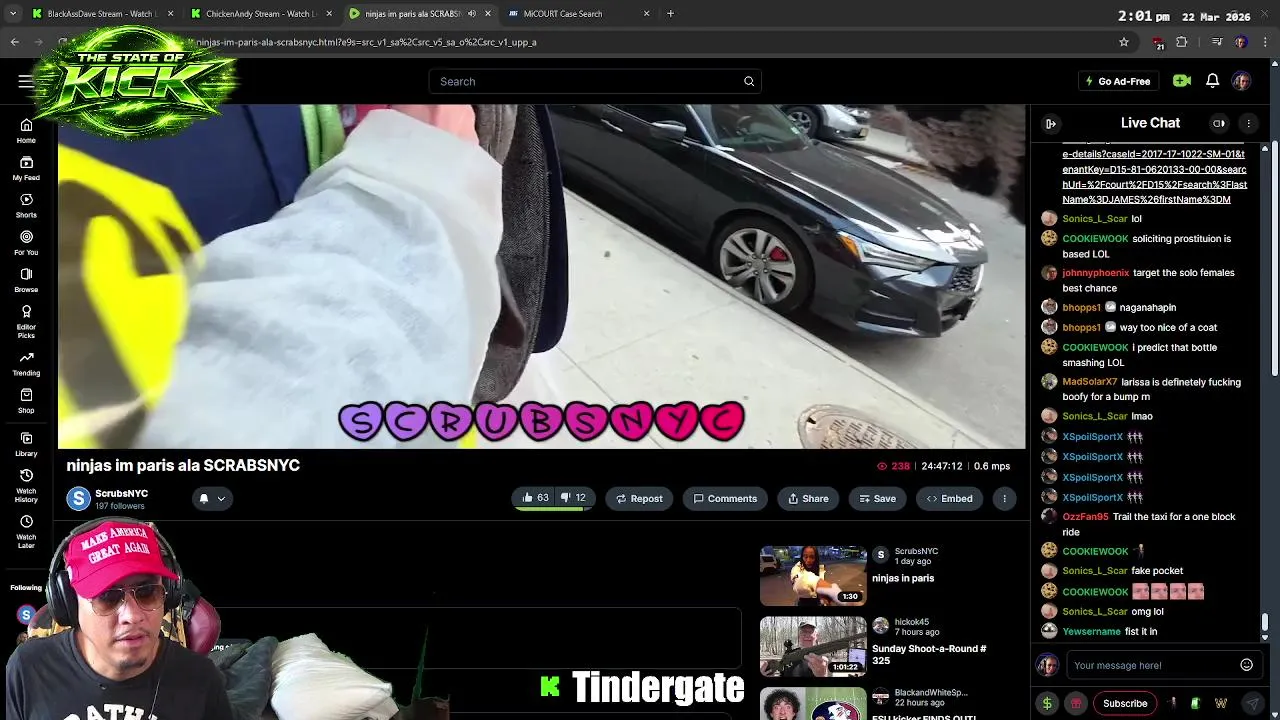
Task: Open the notifications bell in header
Action: pos(1212,81)
